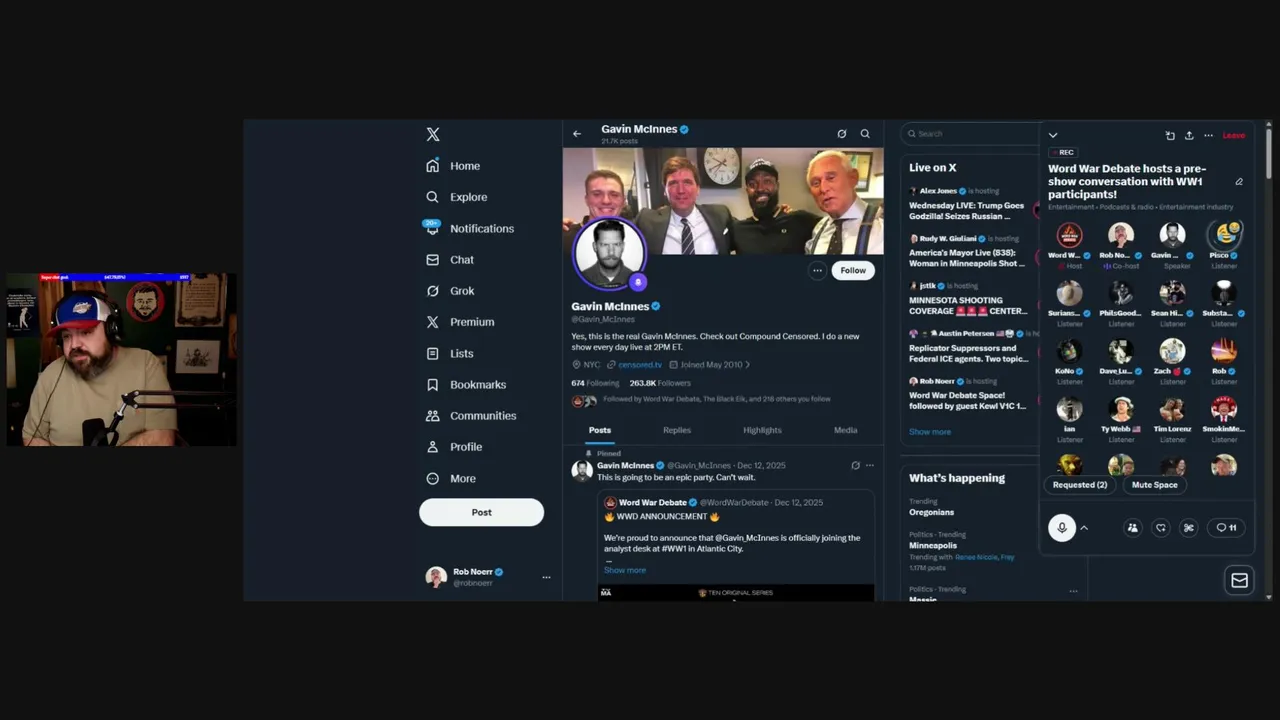
Task: Switch to the Media tab
Action: (845, 430)
